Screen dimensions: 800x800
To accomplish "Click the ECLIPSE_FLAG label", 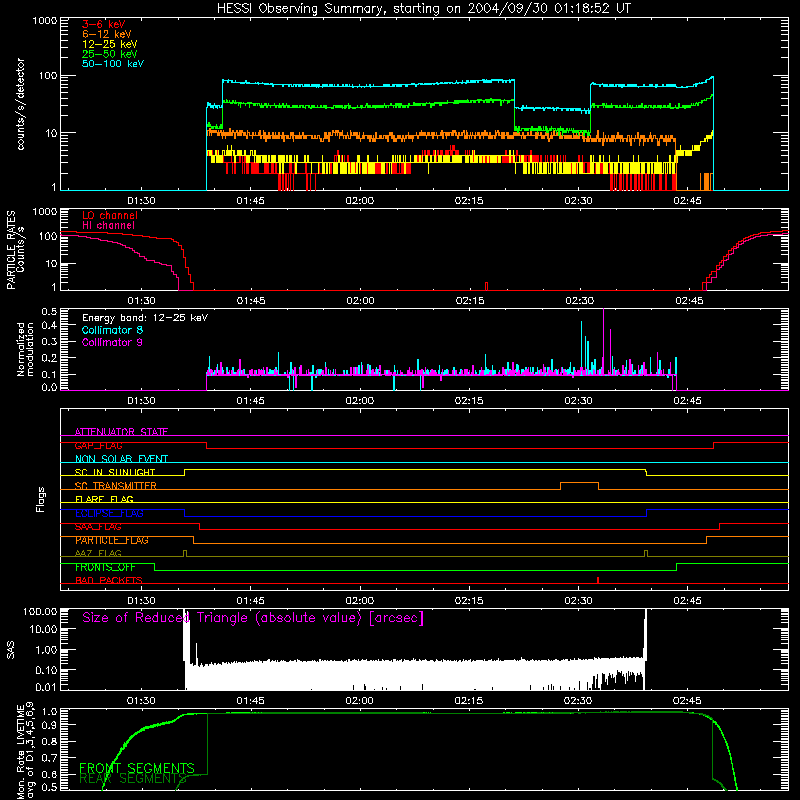I will (109, 513).
